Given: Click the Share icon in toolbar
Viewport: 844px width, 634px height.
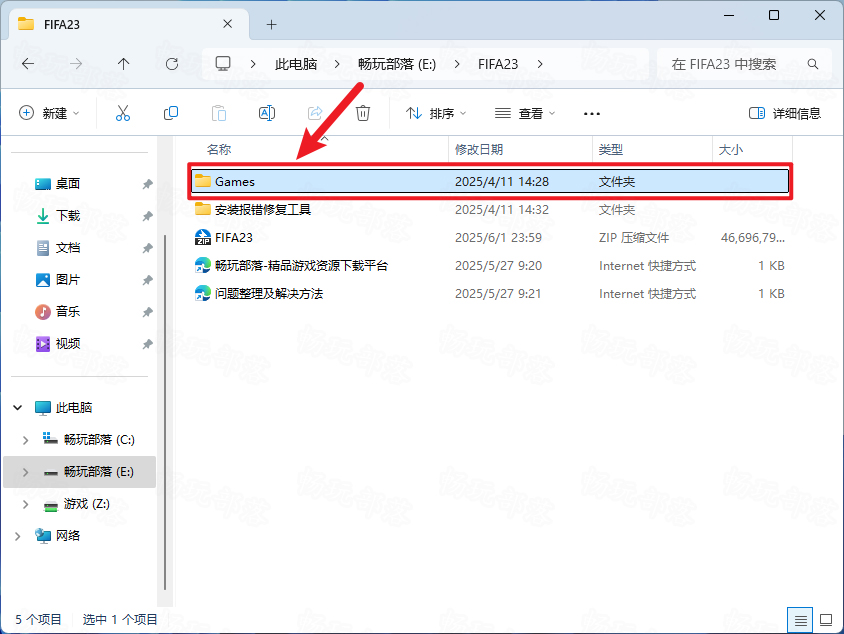Looking at the screenshot, I should pyautogui.click(x=315, y=113).
